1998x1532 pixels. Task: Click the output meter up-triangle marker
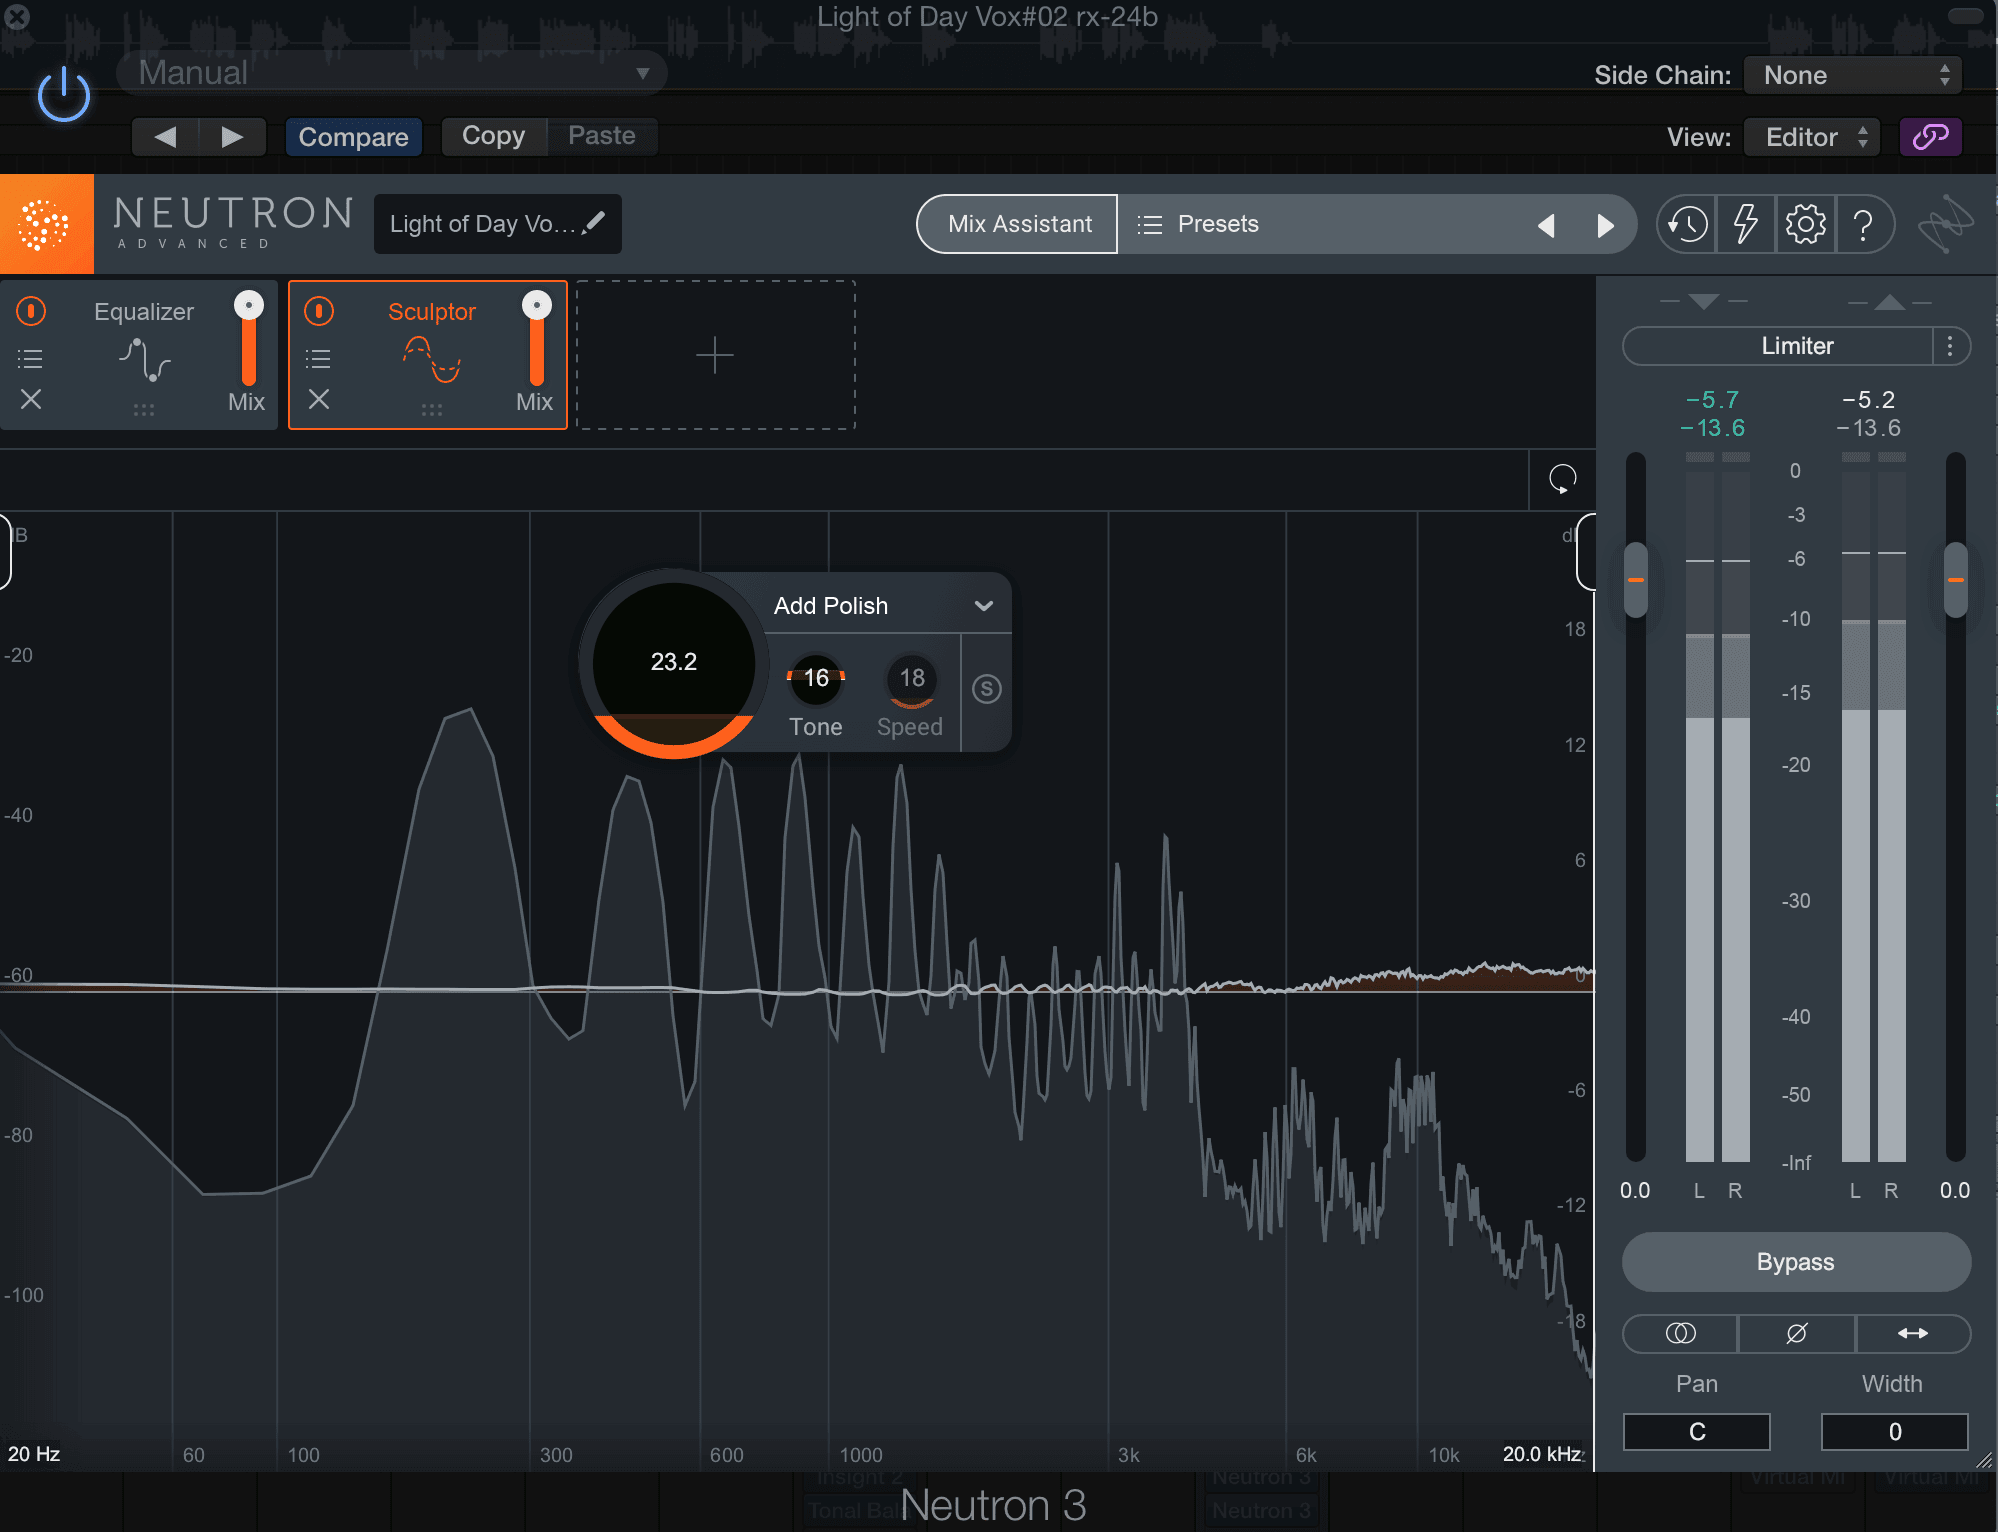click(1889, 301)
